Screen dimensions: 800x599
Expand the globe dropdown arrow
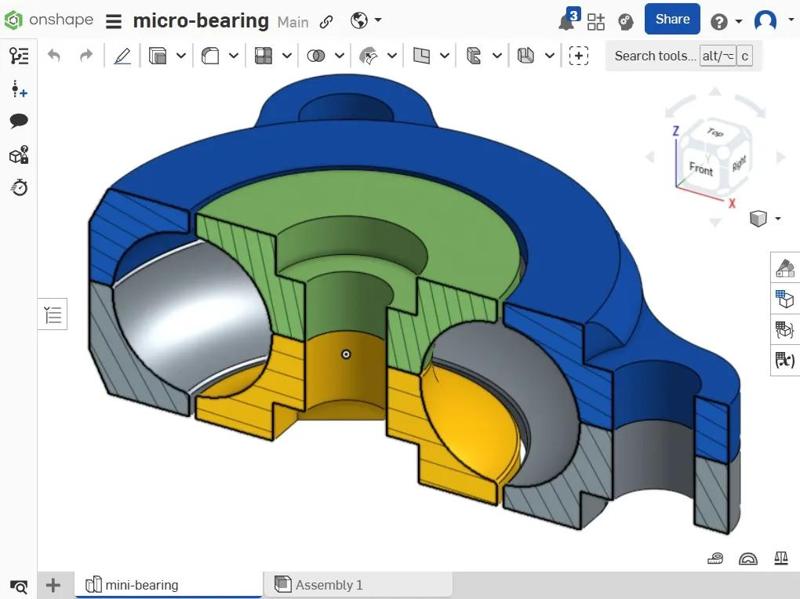pyautogui.click(x=378, y=20)
